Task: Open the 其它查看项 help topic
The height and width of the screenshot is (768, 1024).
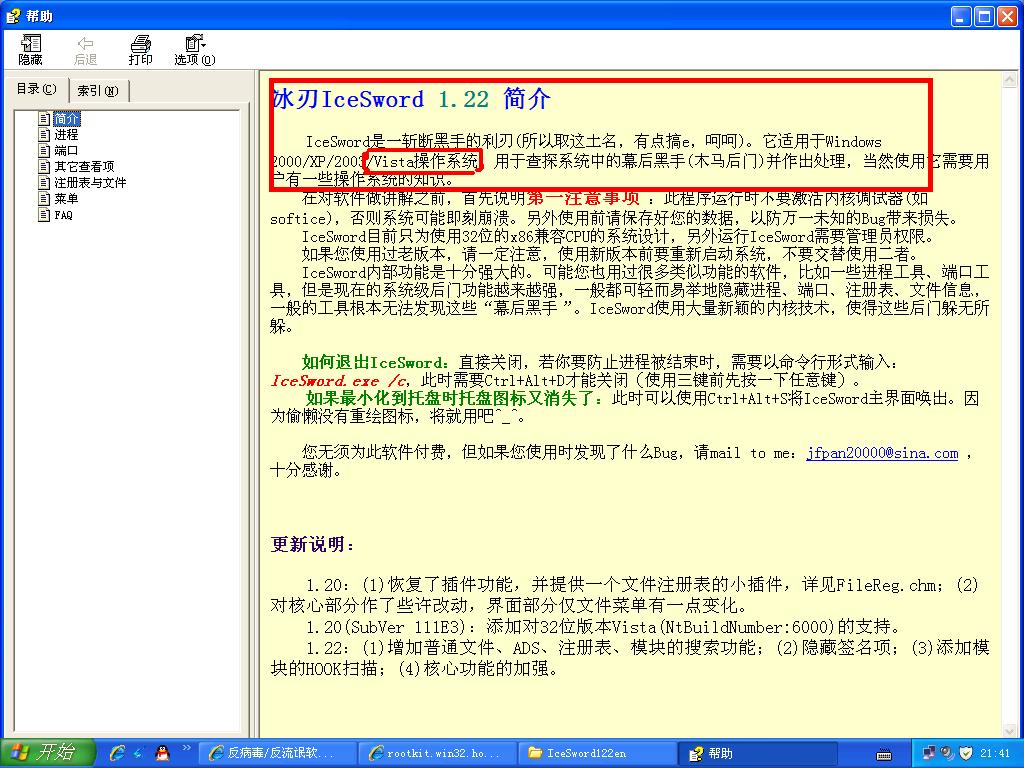Action: tap(84, 167)
